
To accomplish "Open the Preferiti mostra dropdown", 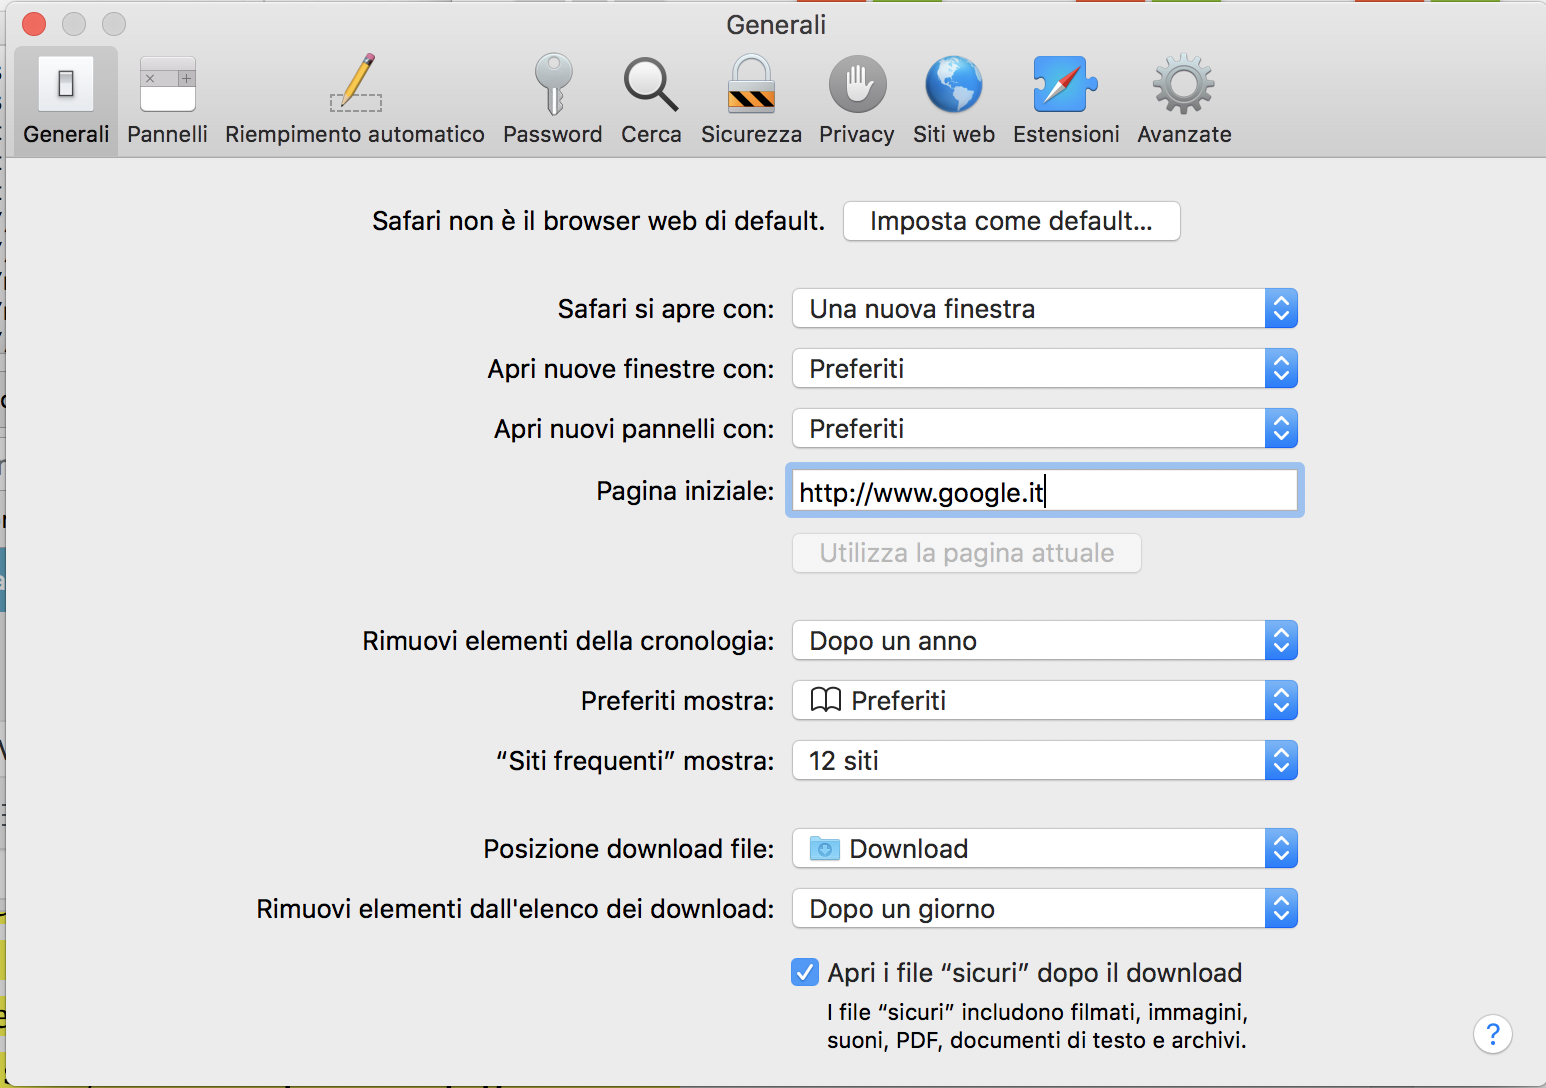I will pyautogui.click(x=1045, y=701).
